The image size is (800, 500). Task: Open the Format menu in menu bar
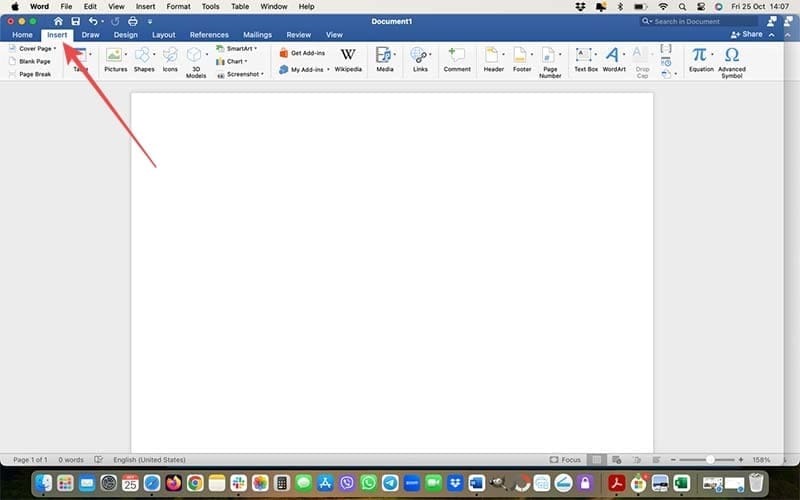[178, 7]
